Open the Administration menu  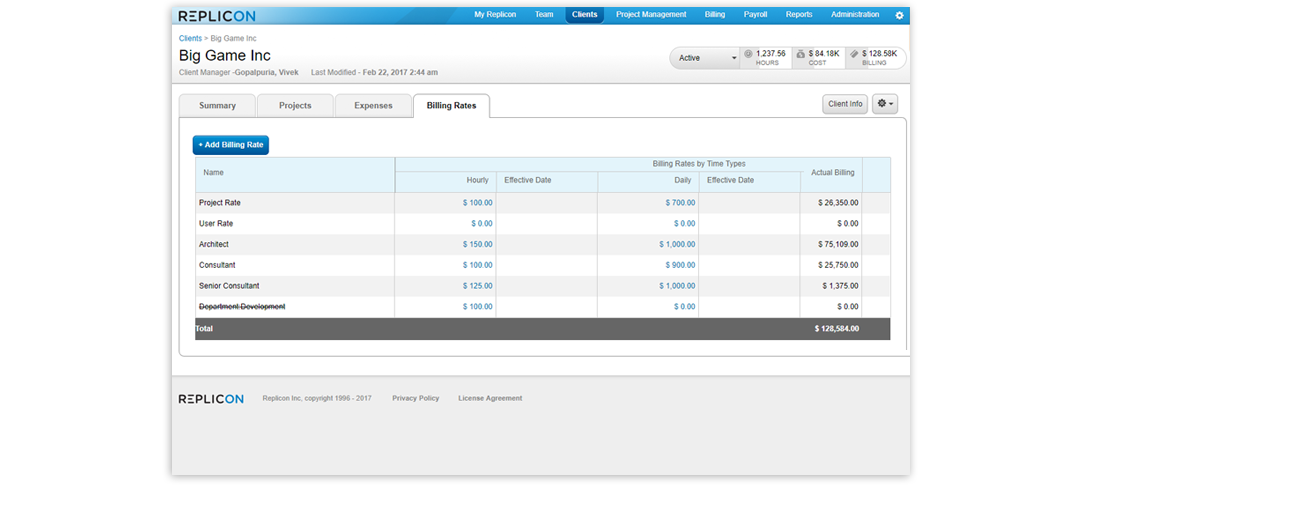point(855,15)
